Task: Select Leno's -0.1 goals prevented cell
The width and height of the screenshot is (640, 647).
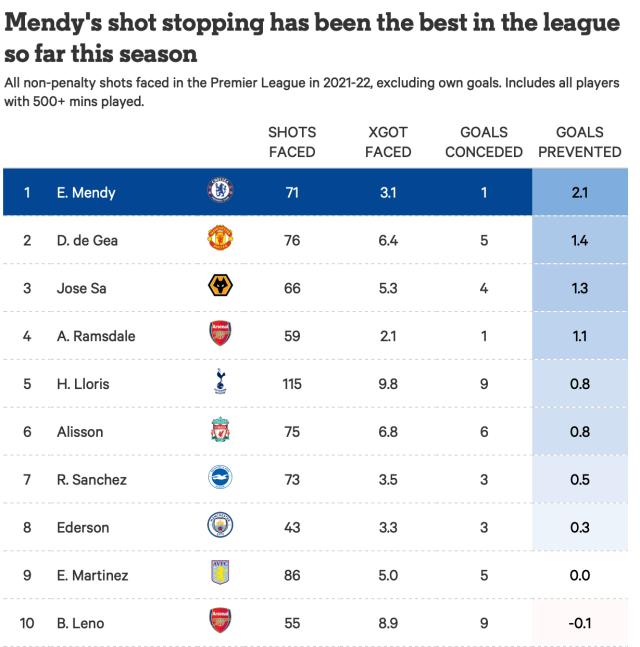Action: click(x=580, y=623)
